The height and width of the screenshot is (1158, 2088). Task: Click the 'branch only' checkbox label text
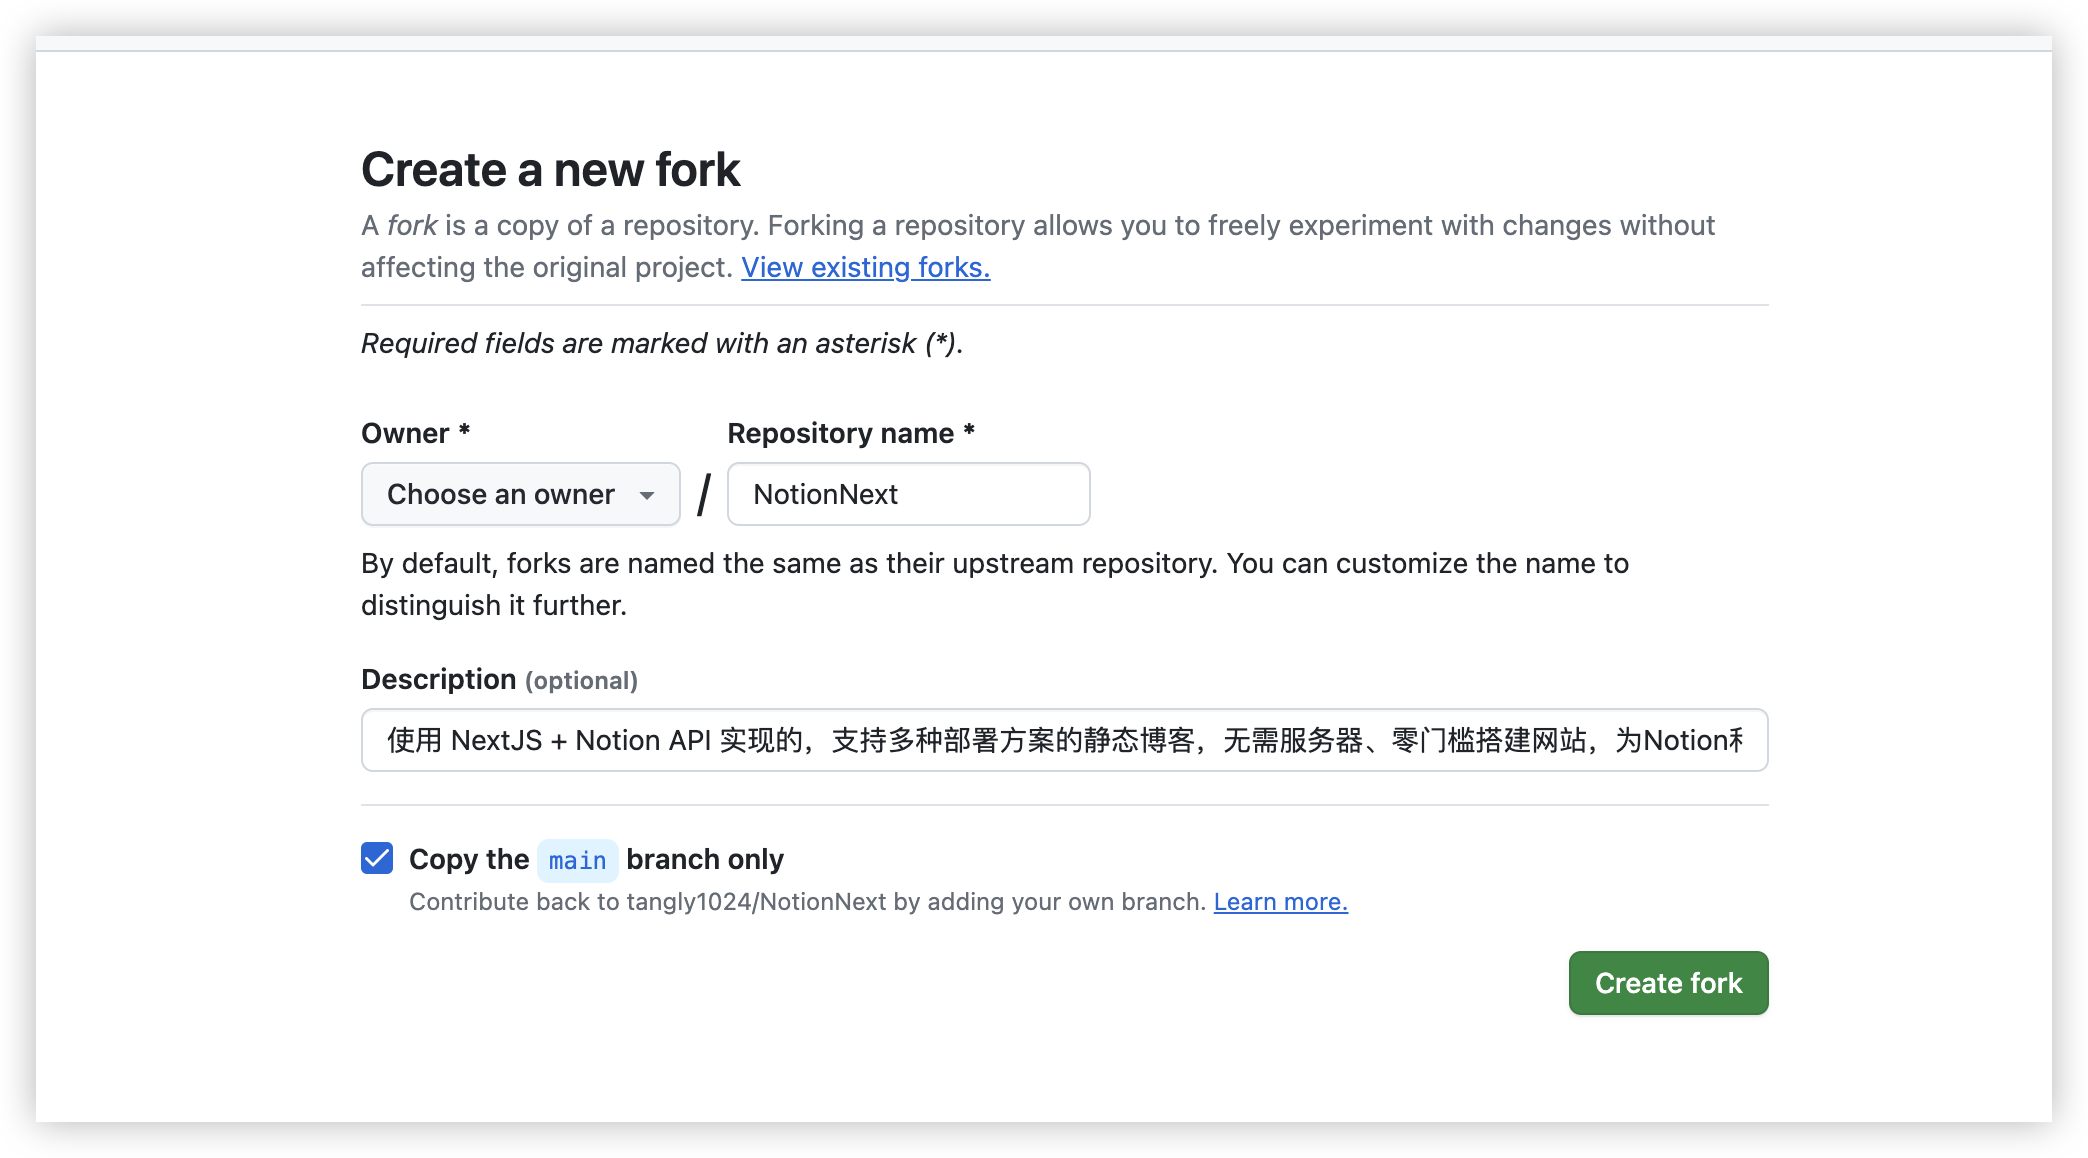click(705, 859)
